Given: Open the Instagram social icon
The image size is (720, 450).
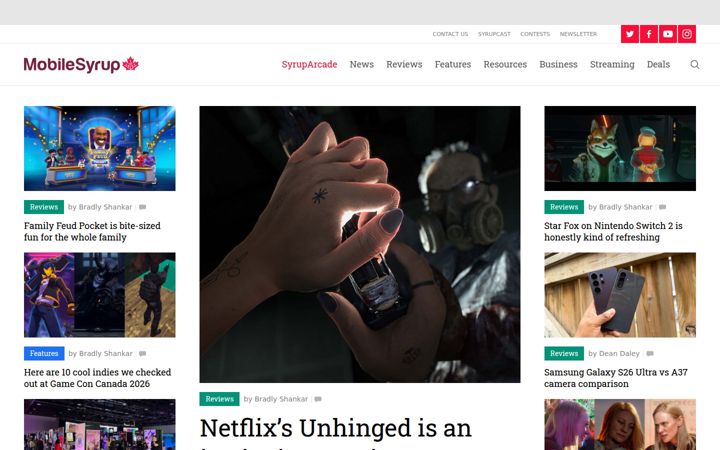Looking at the screenshot, I should (687, 34).
